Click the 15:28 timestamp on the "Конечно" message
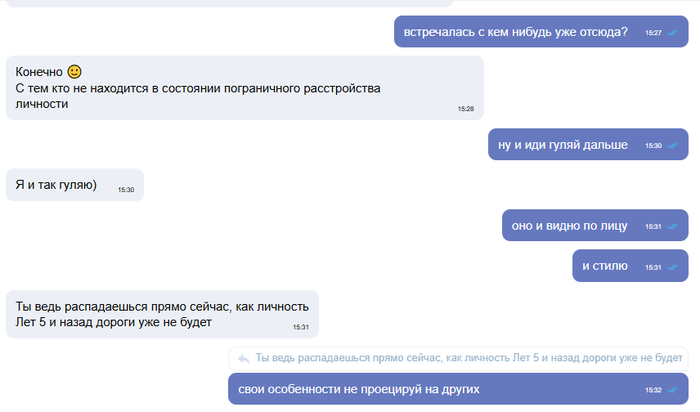This screenshot has height=412, width=700. click(x=466, y=108)
